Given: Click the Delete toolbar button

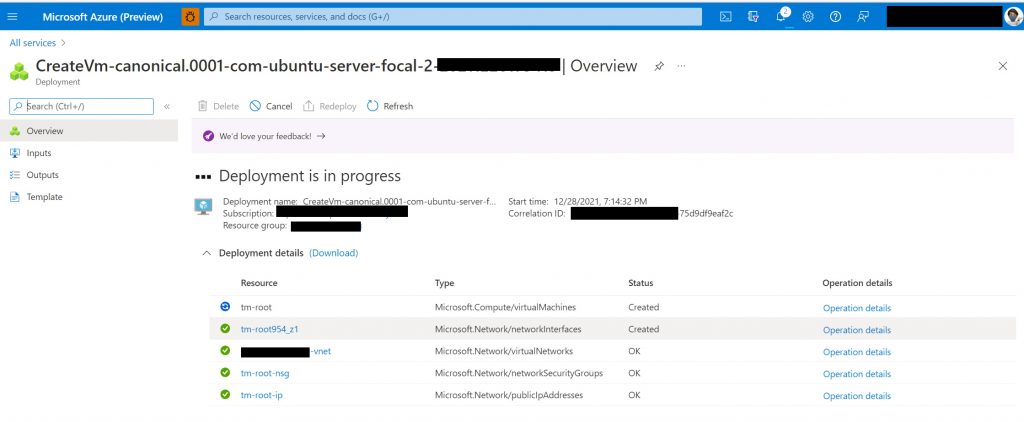Looking at the screenshot, I should coord(219,106).
